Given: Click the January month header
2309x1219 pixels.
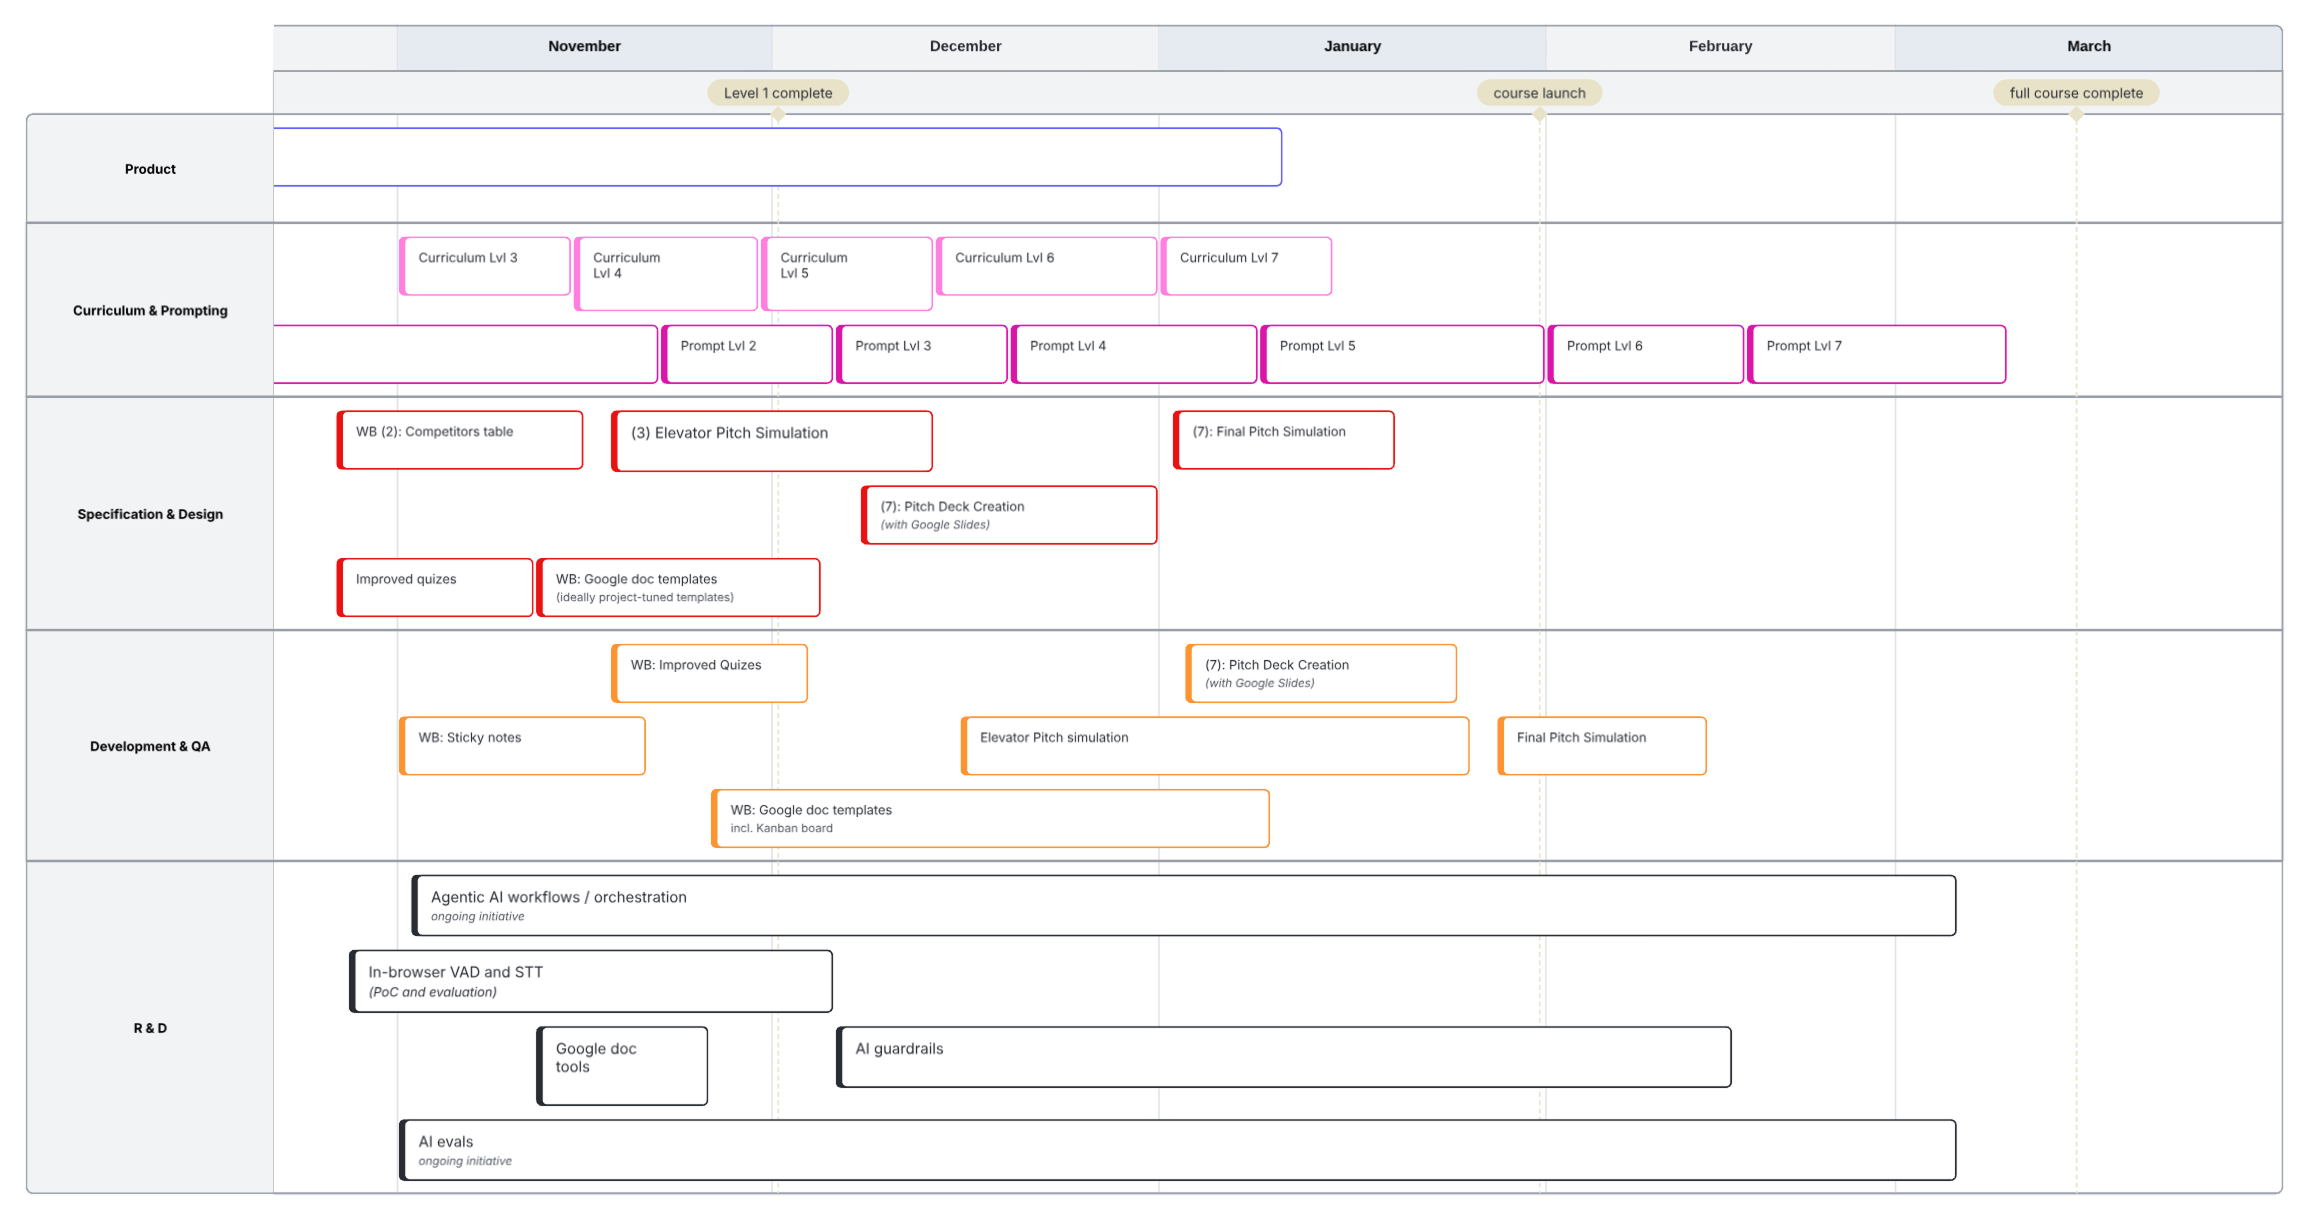Looking at the screenshot, I should coord(1352,47).
